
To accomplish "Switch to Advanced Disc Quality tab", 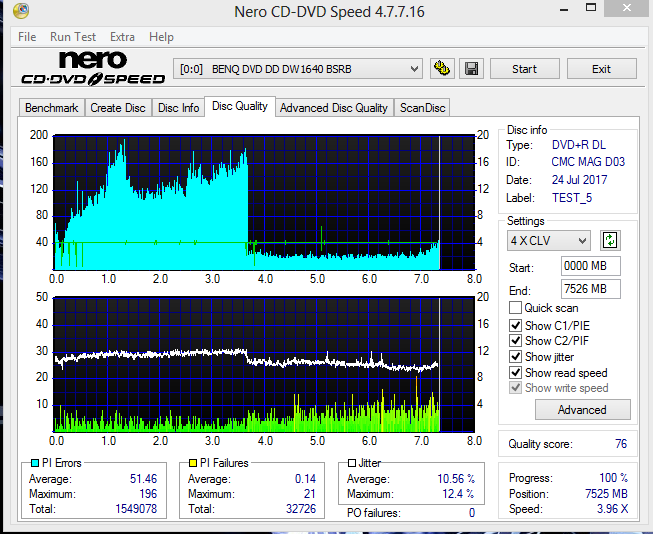I will click(x=334, y=108).
